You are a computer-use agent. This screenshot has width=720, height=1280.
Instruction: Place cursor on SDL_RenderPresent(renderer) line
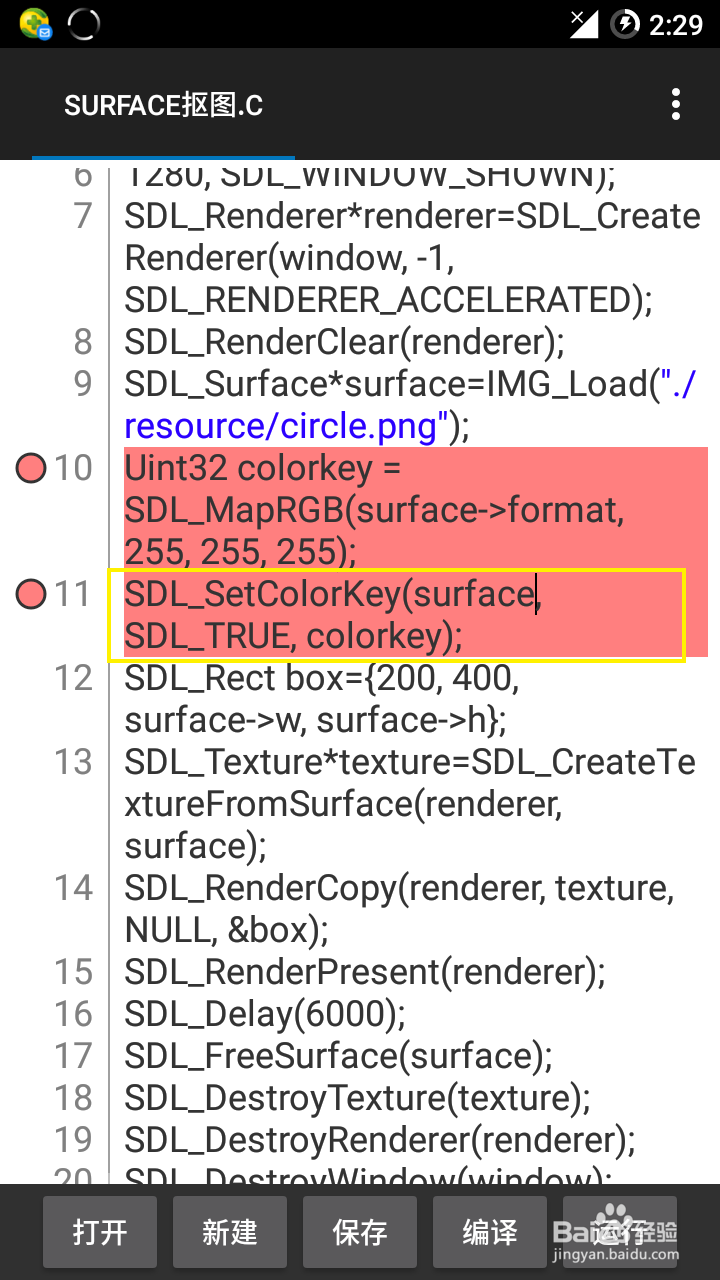tap(365, 972)
